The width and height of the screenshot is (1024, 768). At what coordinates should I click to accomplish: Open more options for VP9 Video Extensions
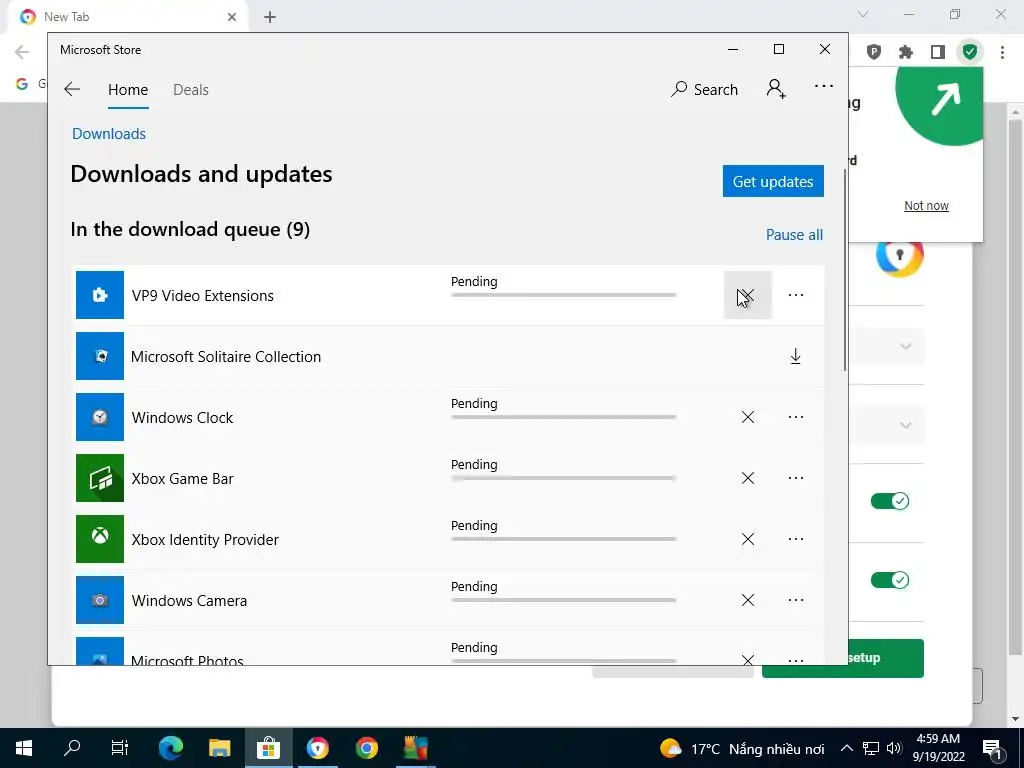click(x=795, y=295)
